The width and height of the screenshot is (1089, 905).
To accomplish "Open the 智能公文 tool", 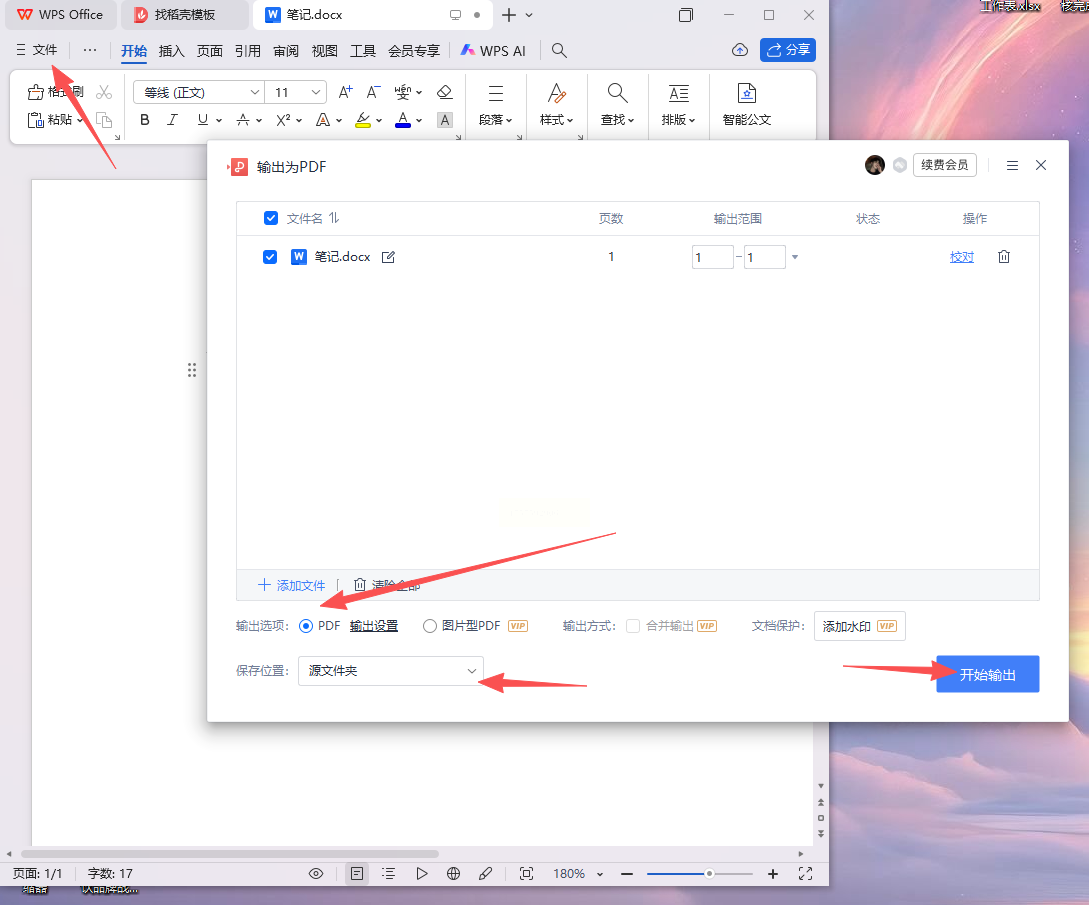I will pyautogui.click(x=747, y=104).
